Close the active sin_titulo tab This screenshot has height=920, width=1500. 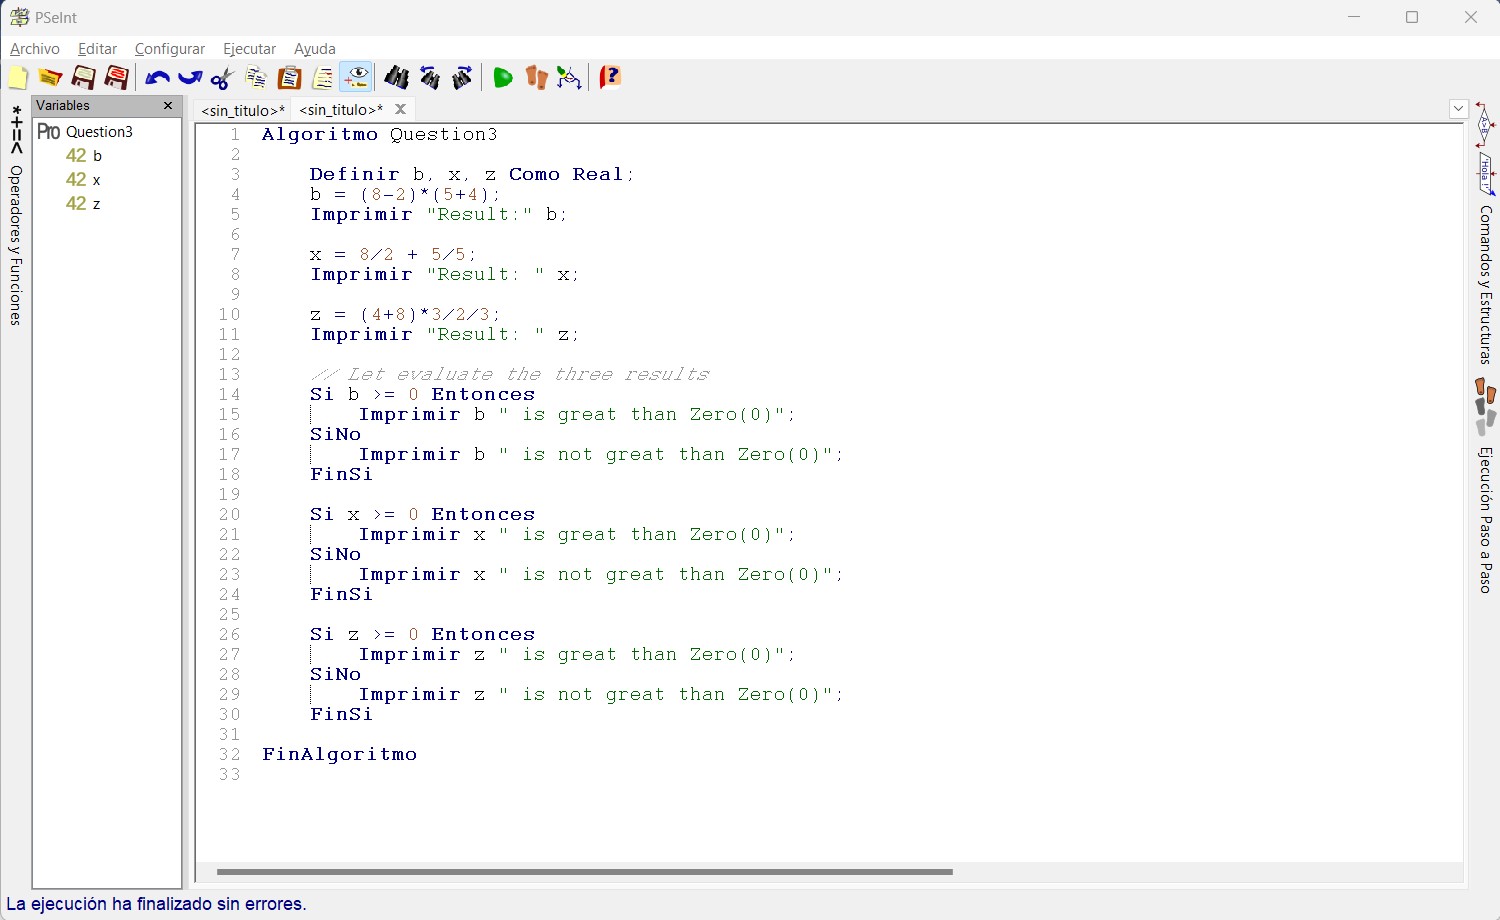(x=400, y=109)
